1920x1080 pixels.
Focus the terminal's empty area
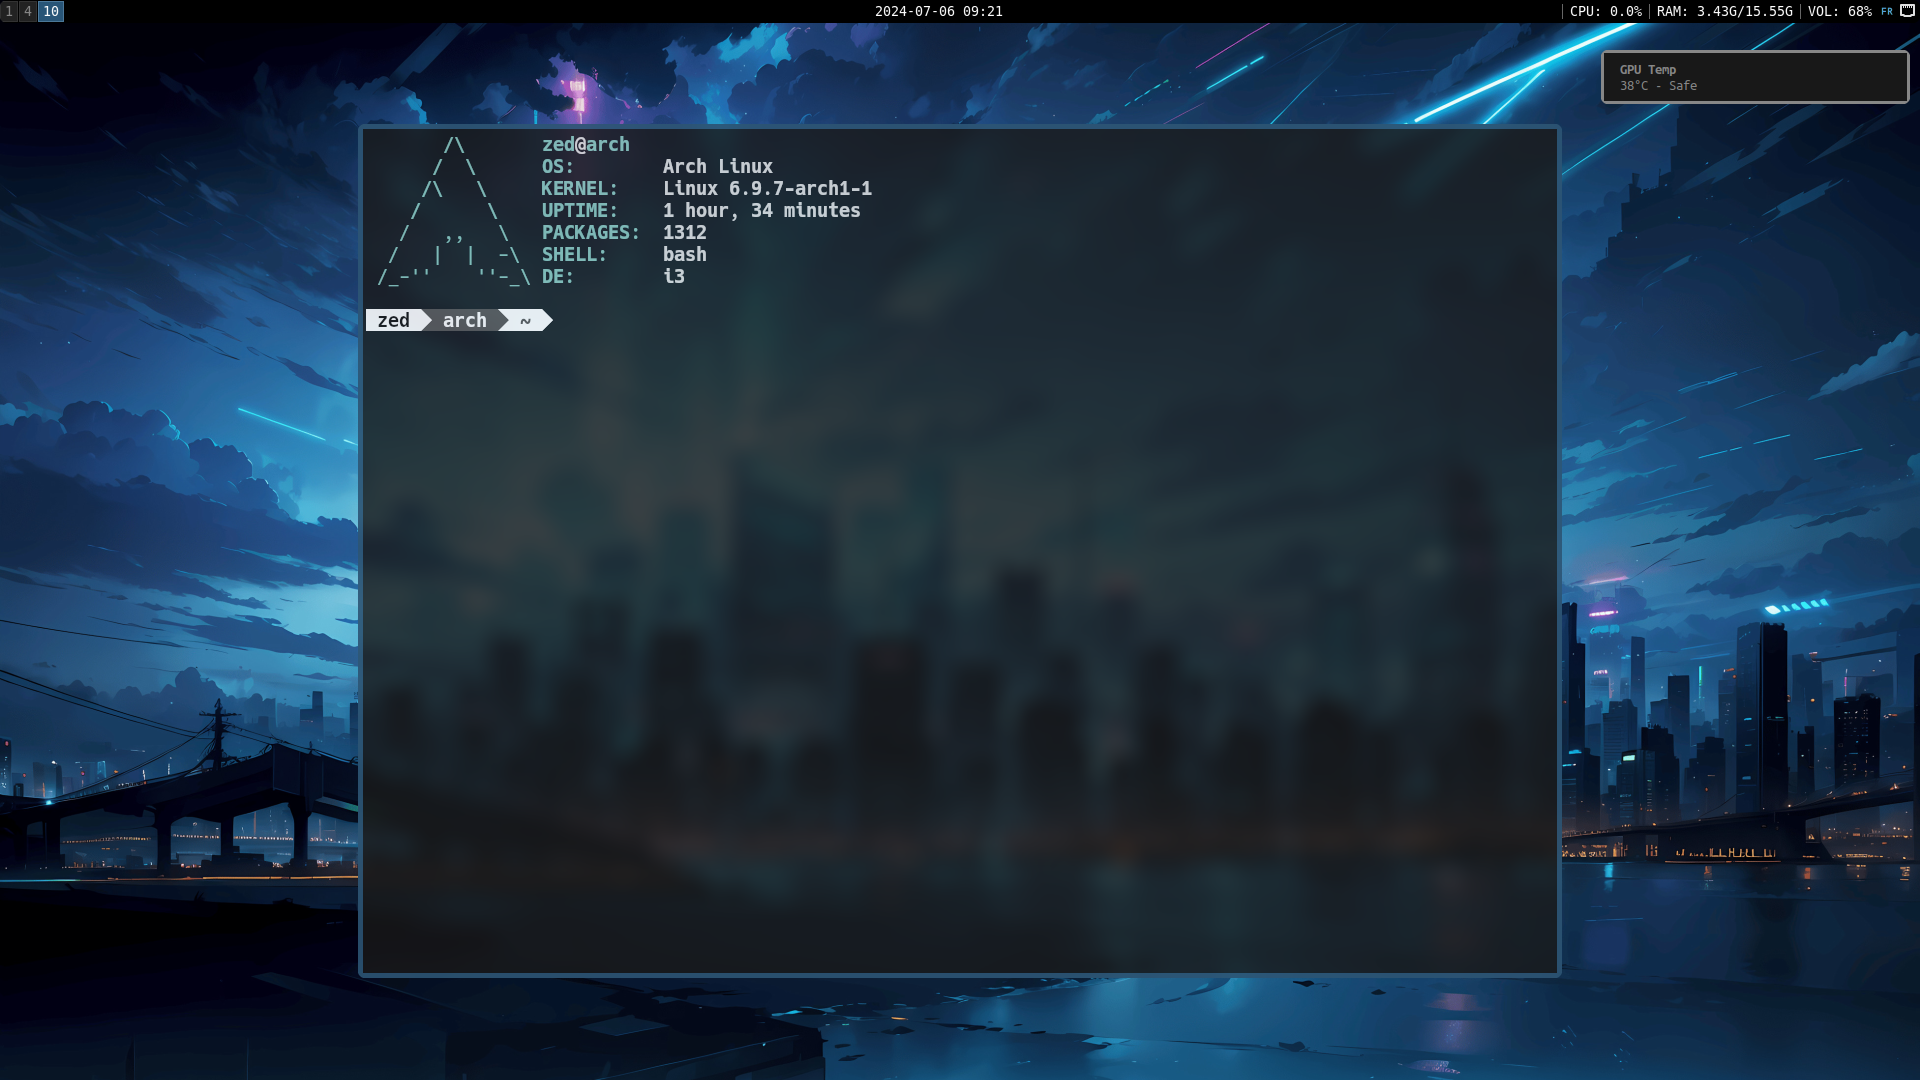(x=960, y=650)
